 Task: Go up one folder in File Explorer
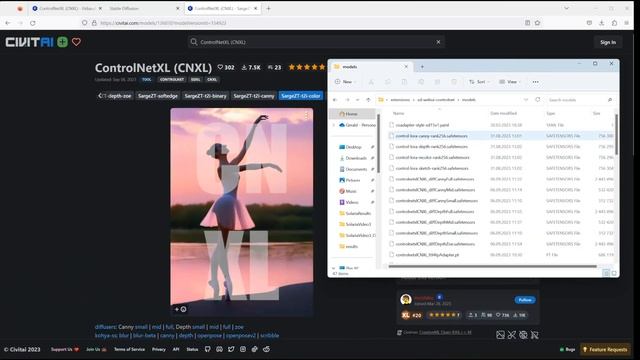point(368,100)
